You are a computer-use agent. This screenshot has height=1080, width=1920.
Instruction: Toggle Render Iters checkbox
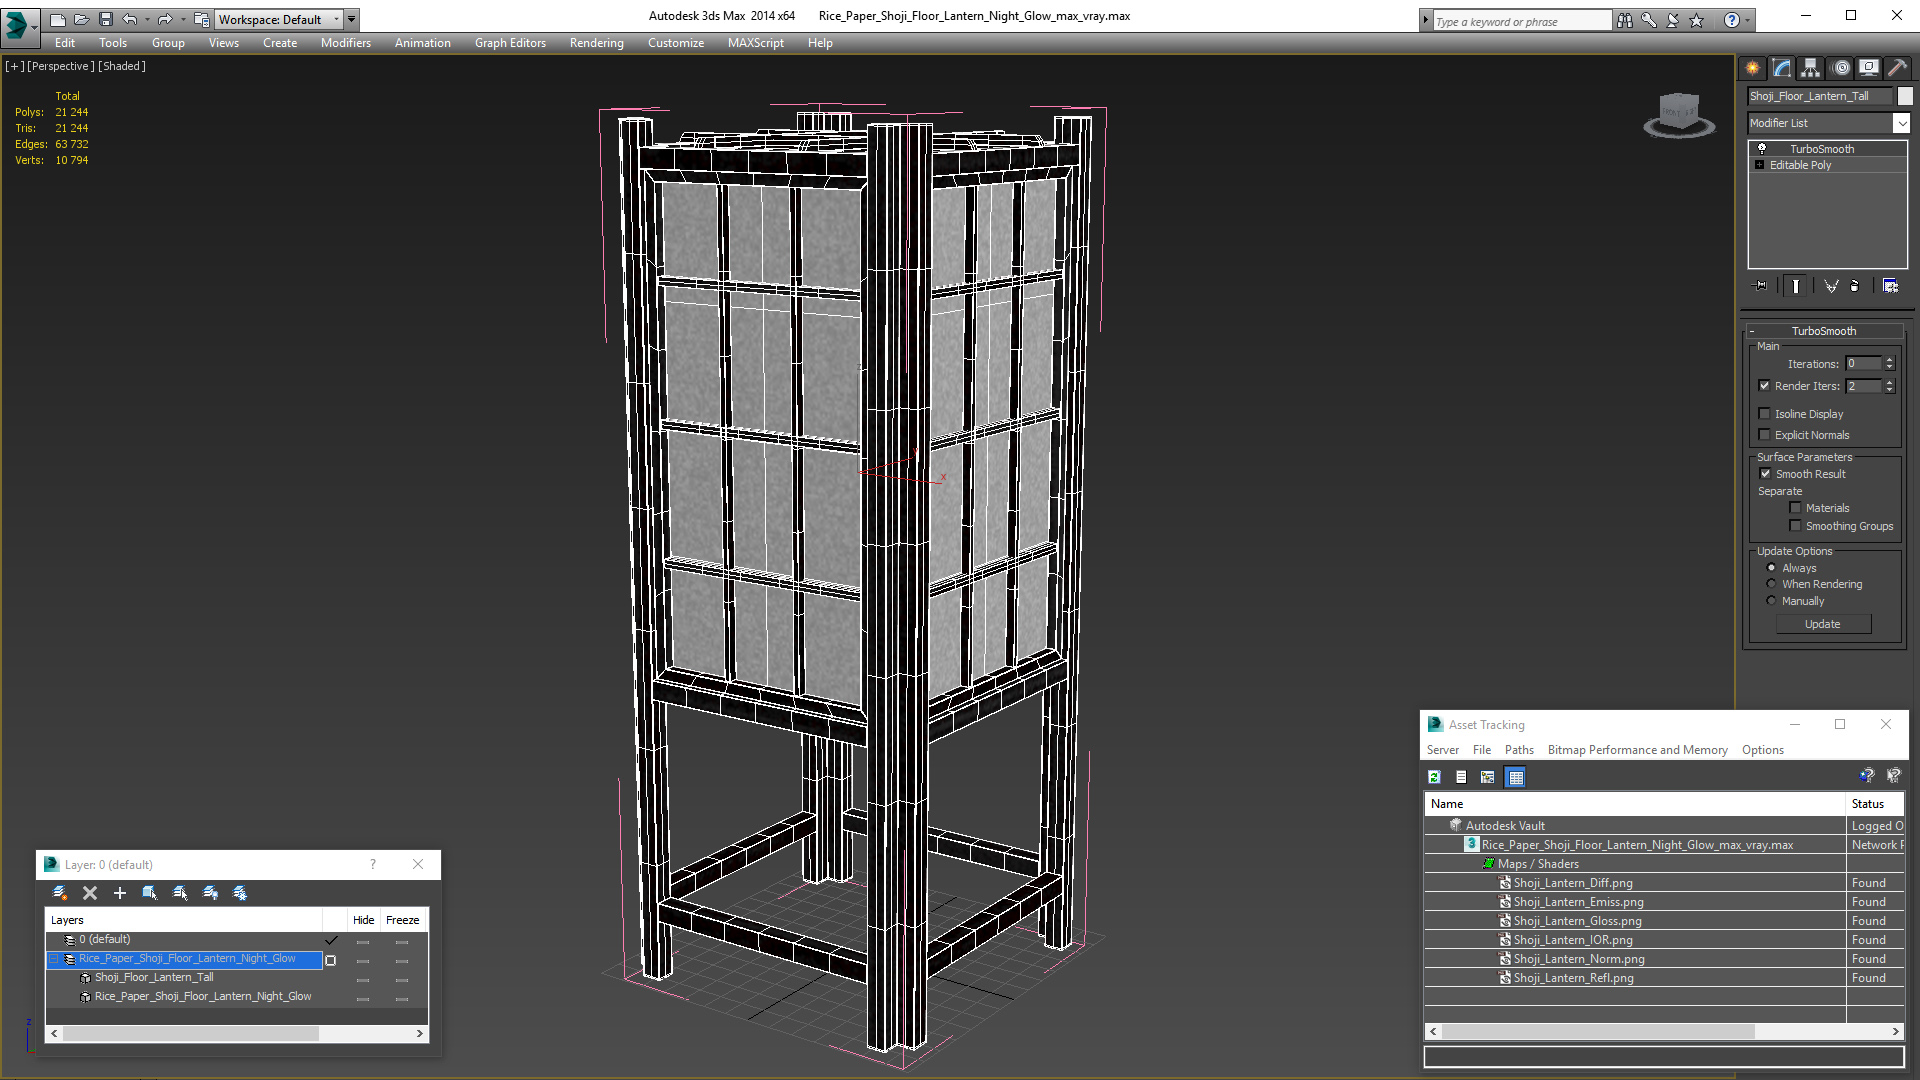(1764, 386)
